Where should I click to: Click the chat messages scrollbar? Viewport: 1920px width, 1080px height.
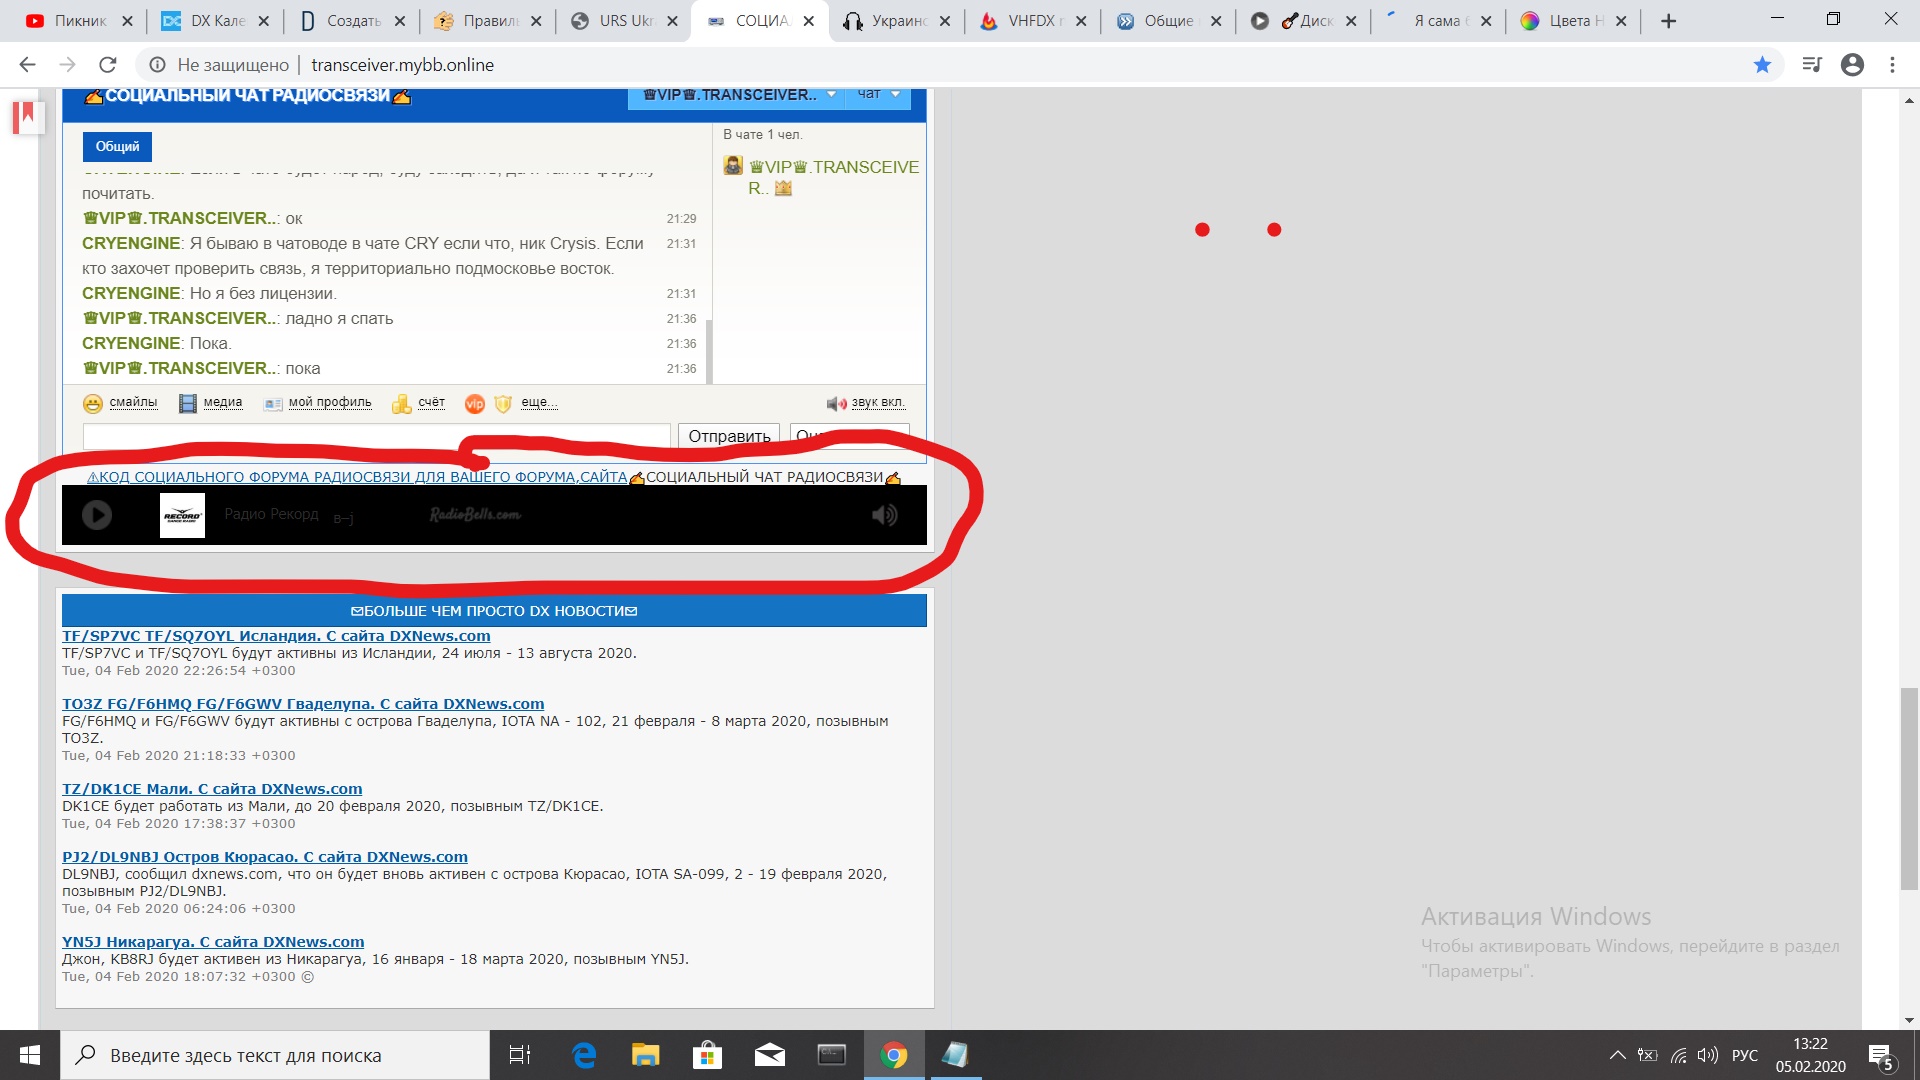point(709,350)
